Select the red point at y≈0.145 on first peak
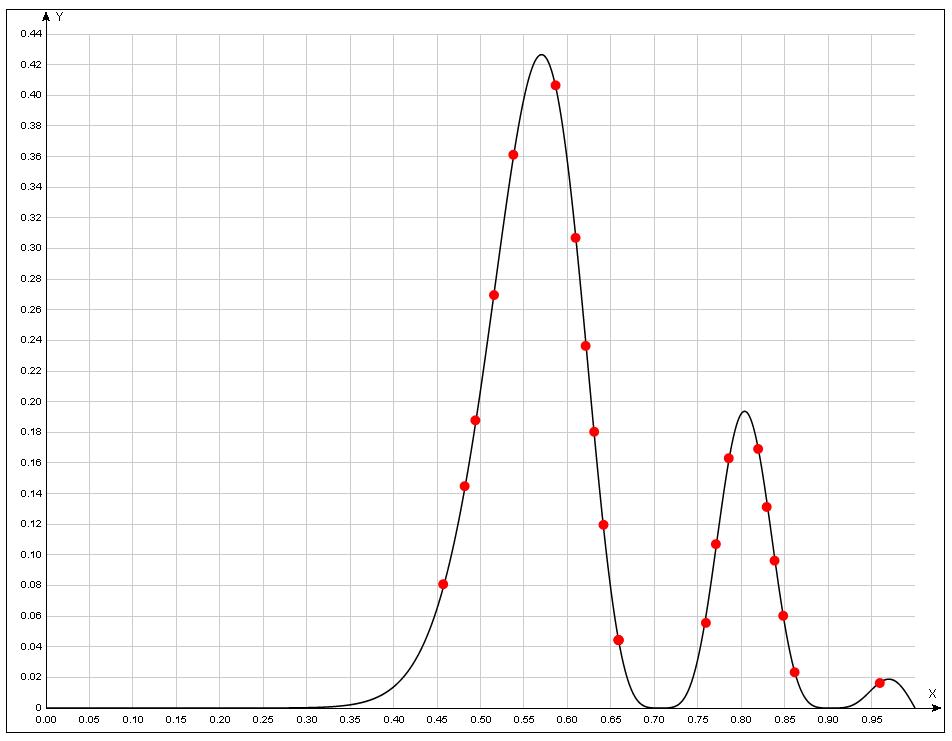Screen dimensions: 952x741 point(464,486)
